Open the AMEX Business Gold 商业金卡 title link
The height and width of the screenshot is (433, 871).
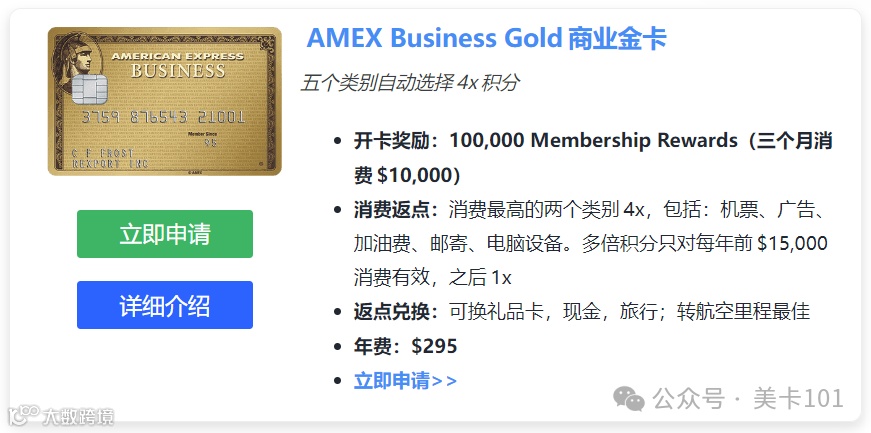click(487, 38)
